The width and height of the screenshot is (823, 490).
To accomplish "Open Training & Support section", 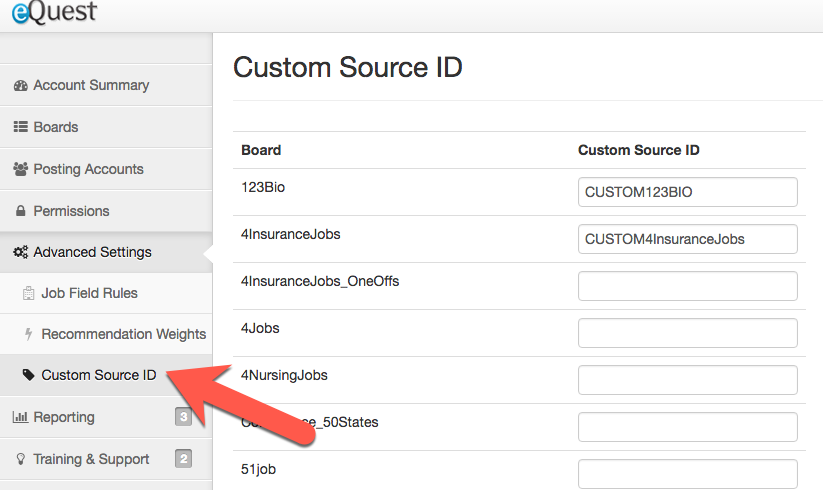I will coord(106,459).
